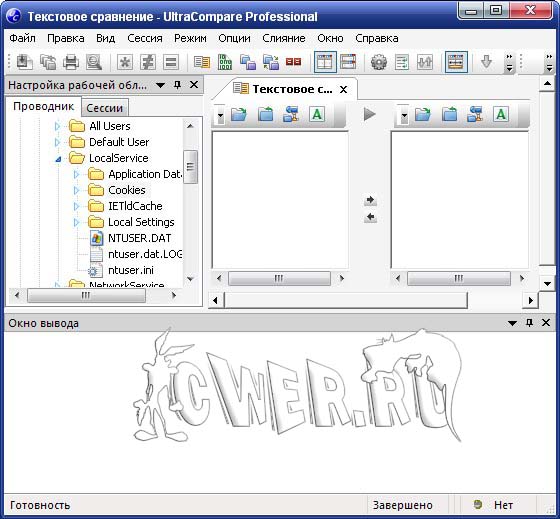Merge to left with arrow button

pos(370,217)
